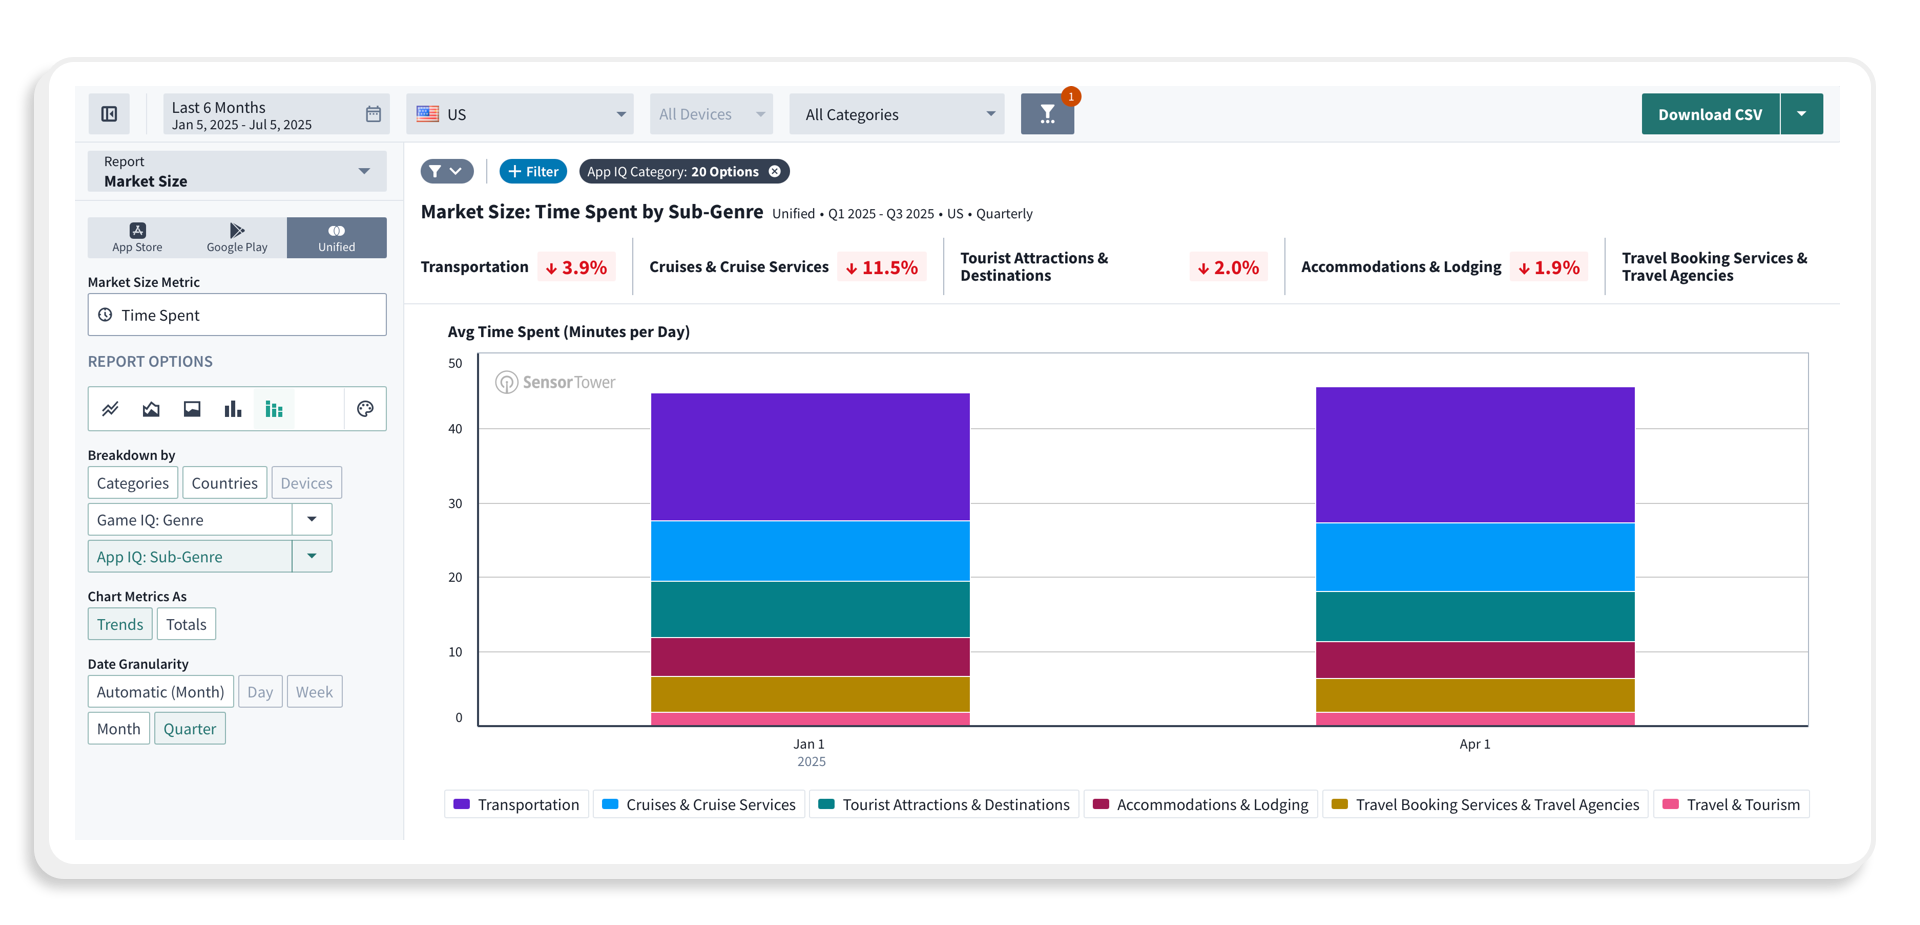Collapse the sidebar panel icon

point(109,114)
